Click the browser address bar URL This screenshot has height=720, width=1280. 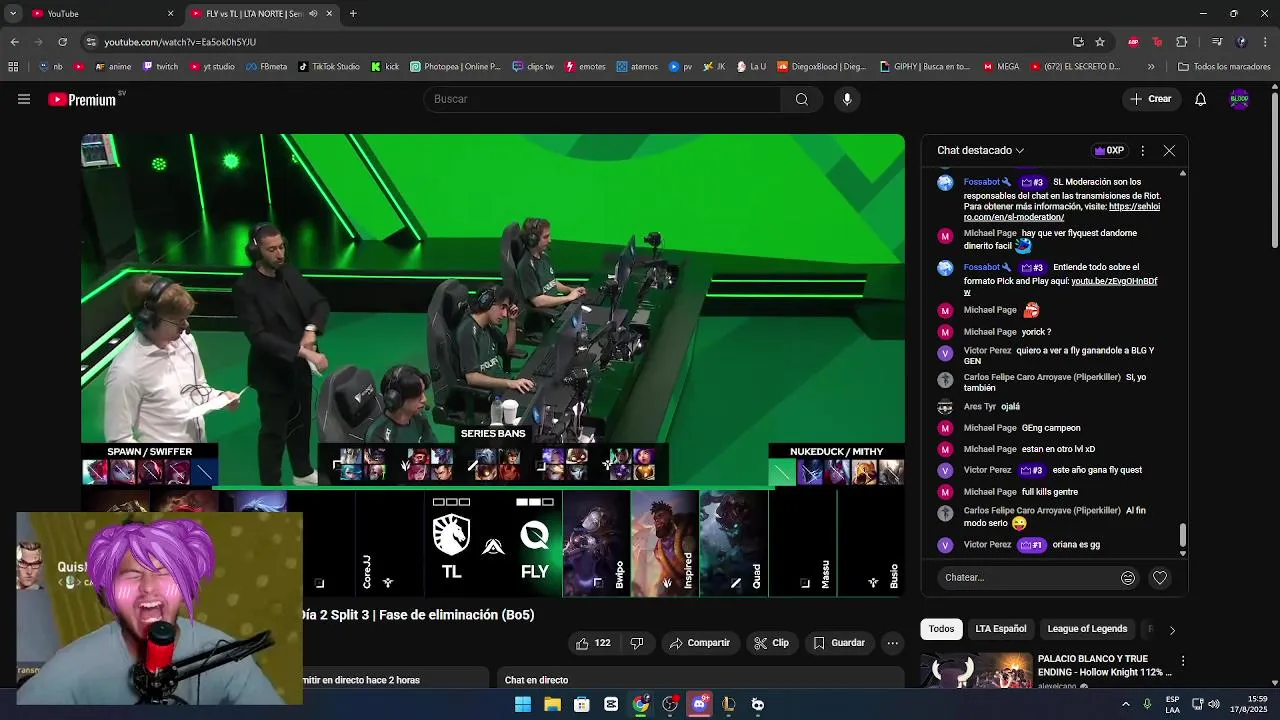[x=180, y=42]
